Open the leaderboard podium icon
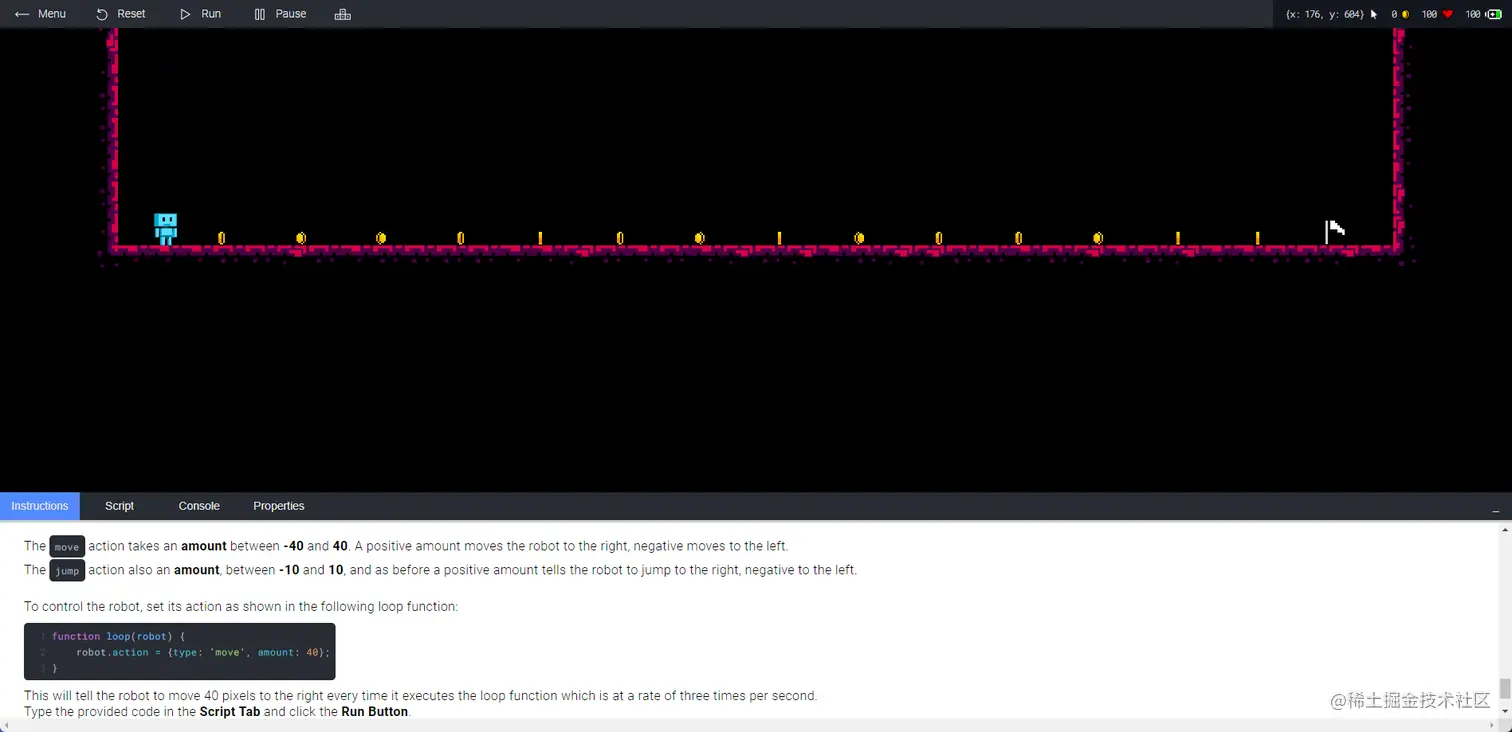1512x732 pixels. click(343, 14)
